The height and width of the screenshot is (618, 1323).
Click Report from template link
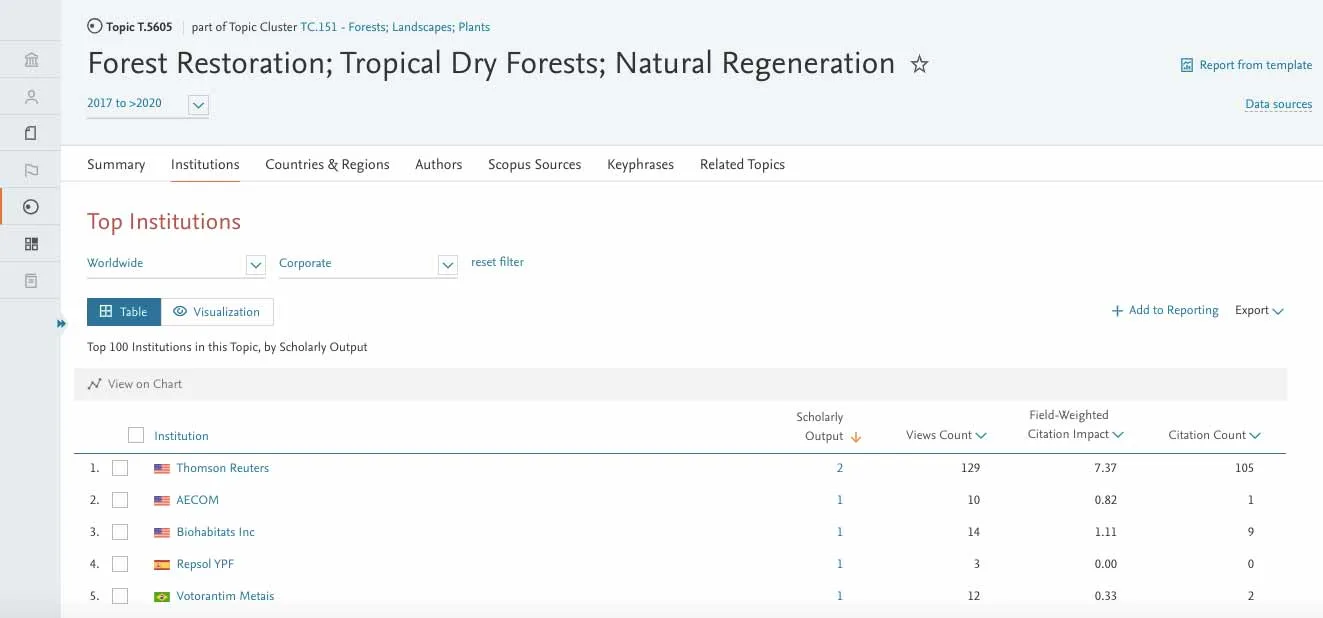pyautogui.click(x=1246, y=65)
